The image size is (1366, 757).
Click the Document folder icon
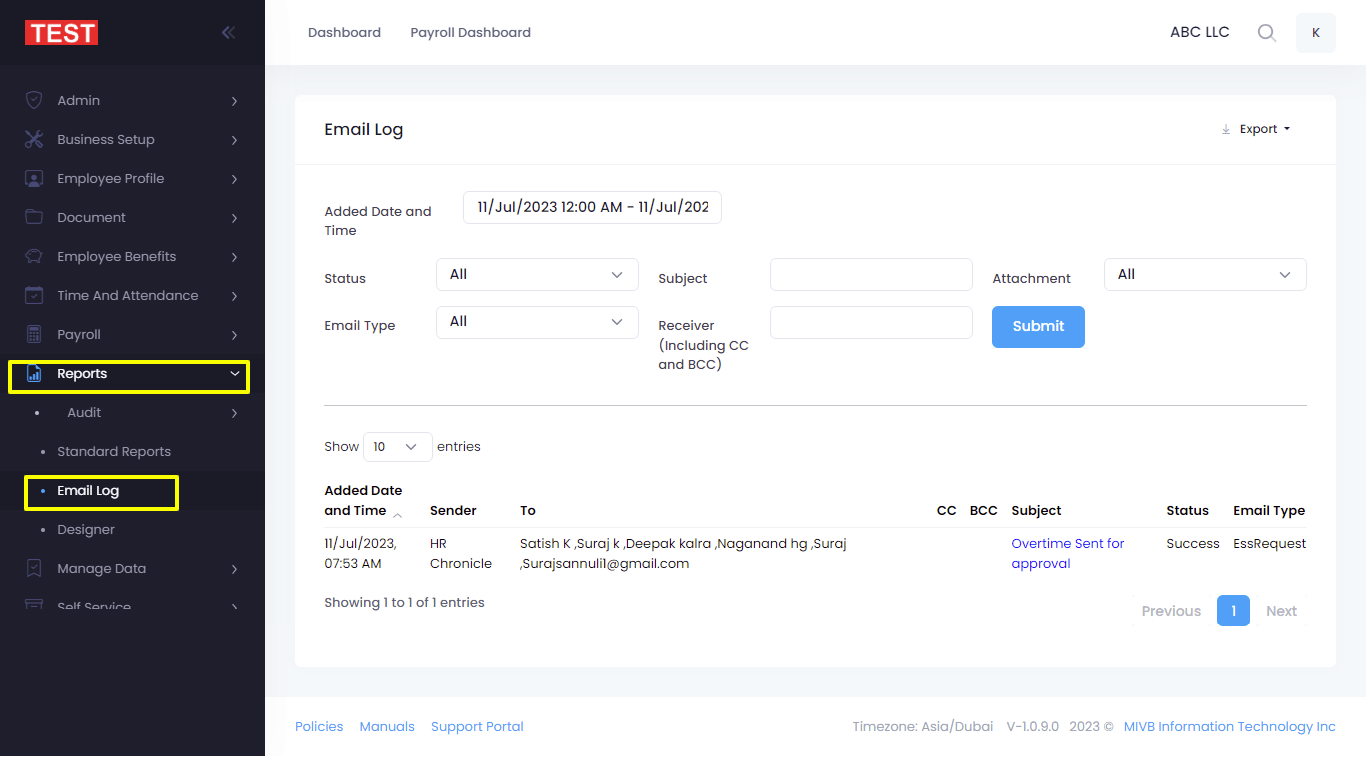point(34,217)
